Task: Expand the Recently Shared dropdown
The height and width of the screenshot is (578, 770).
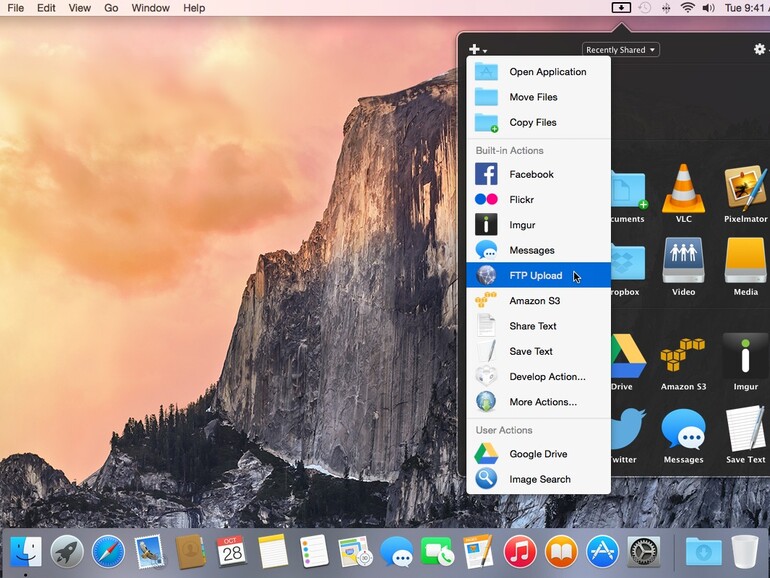Action: click(x=621, y=50)
